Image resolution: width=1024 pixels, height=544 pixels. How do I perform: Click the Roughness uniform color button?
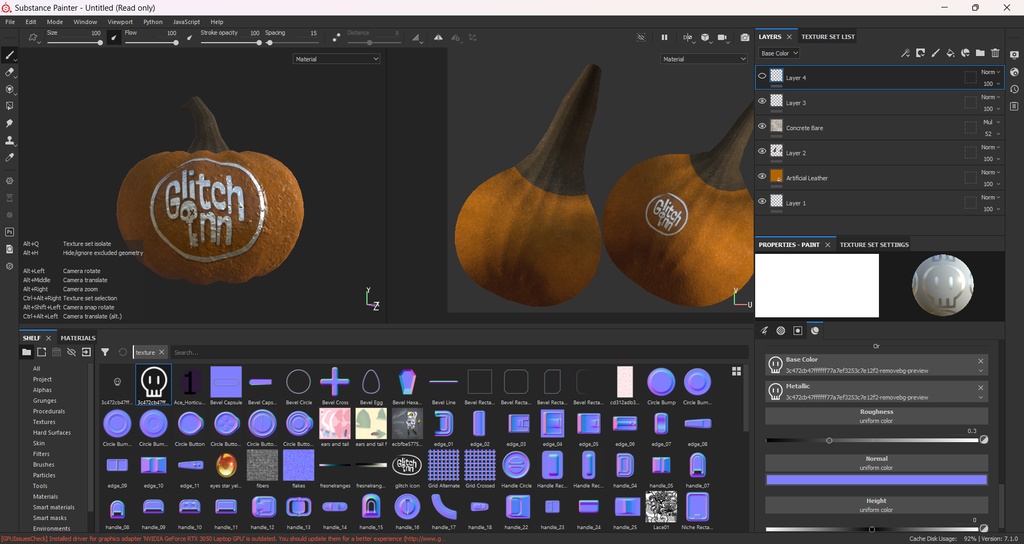(876, 416)
